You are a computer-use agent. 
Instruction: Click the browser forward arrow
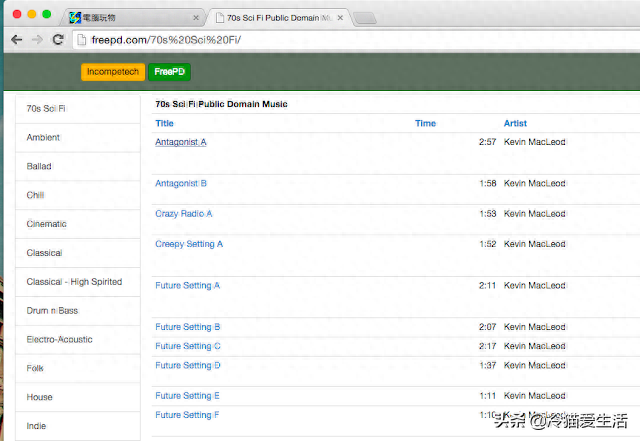pyautogui.click(x=37, y=39)
